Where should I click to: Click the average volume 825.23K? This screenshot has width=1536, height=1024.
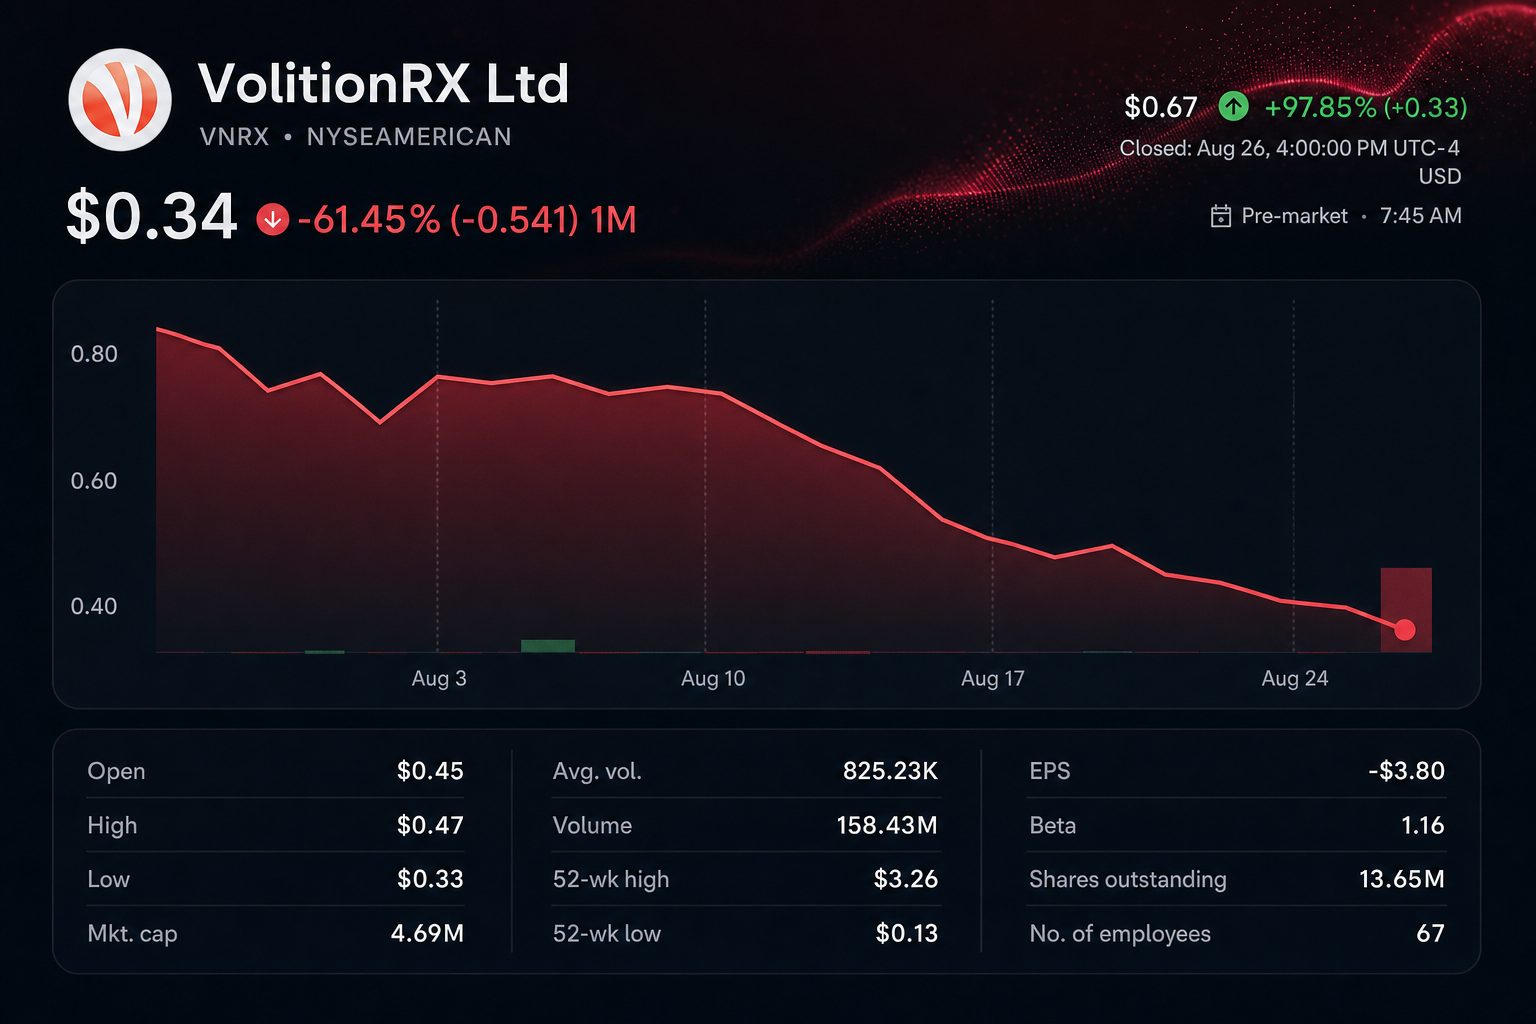pos(890,771)
